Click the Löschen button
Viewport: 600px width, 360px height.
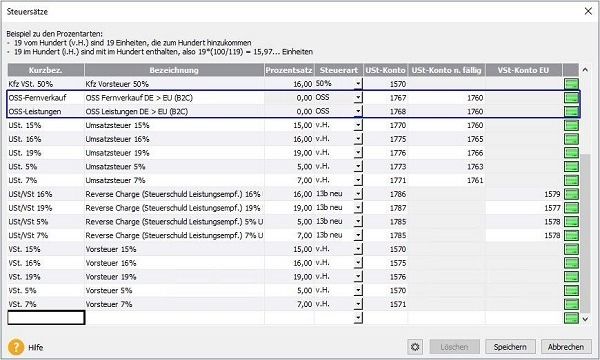(454, 347)
